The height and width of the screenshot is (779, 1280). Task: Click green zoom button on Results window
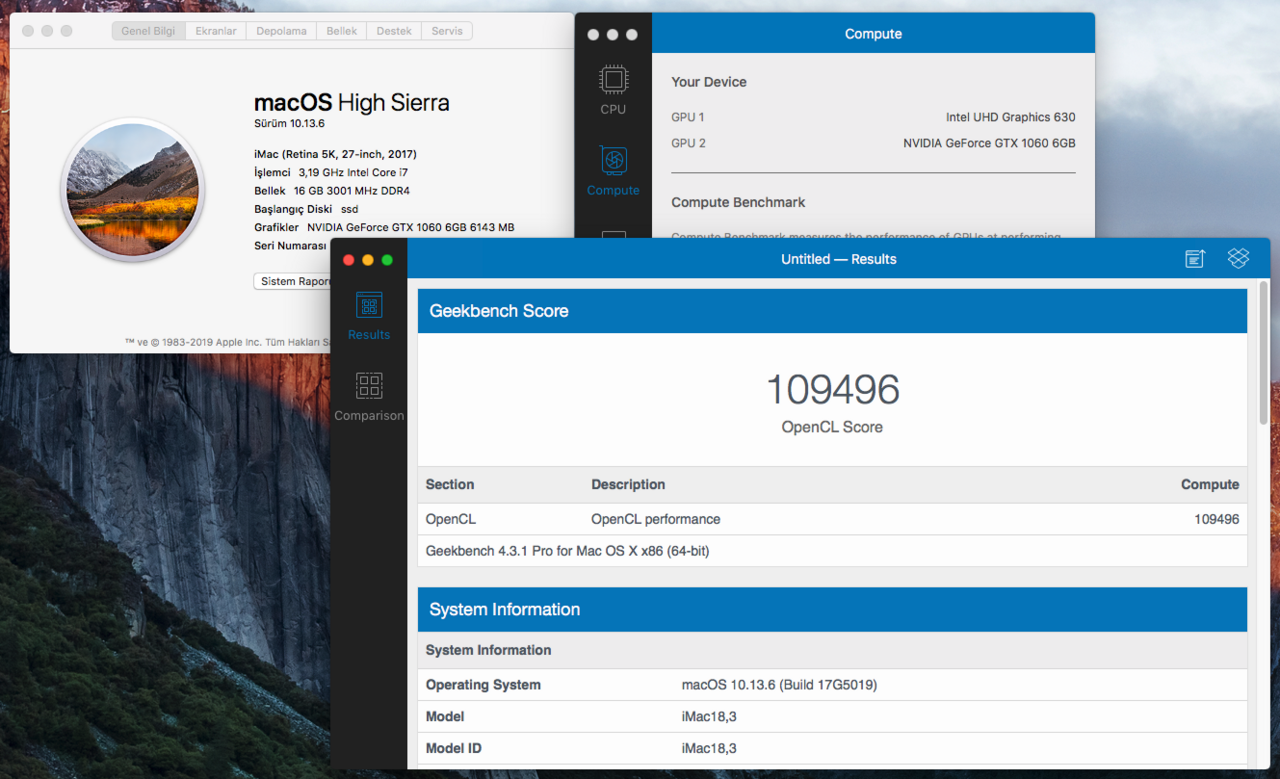[x=387, y=260]
